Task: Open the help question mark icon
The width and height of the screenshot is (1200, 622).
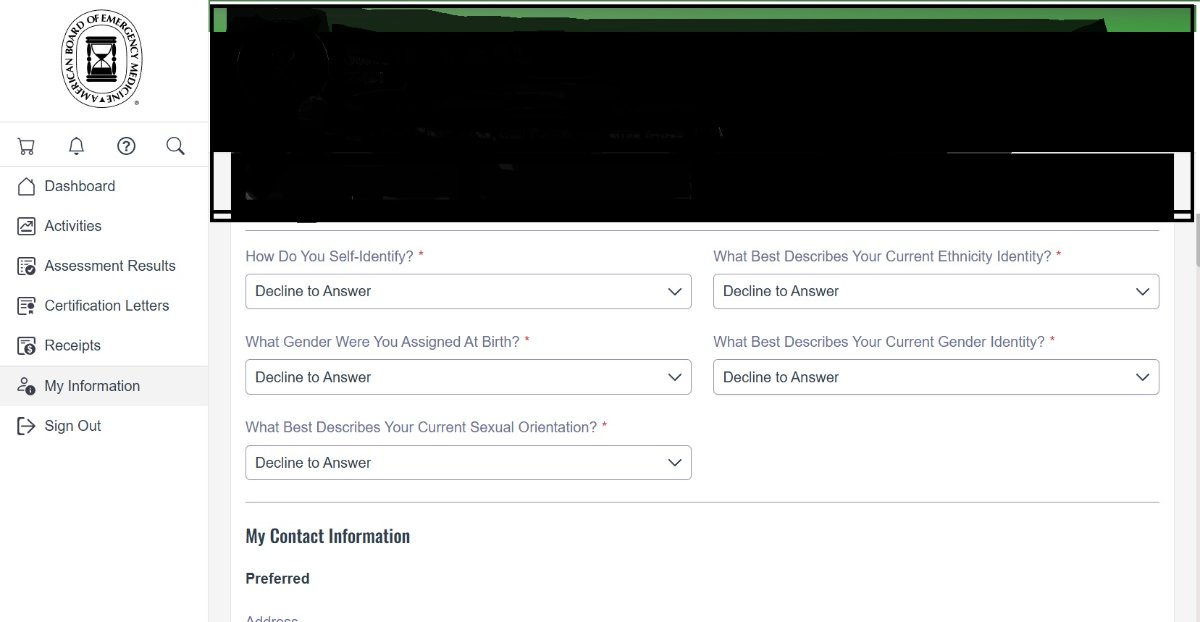Action: (126, 146)
